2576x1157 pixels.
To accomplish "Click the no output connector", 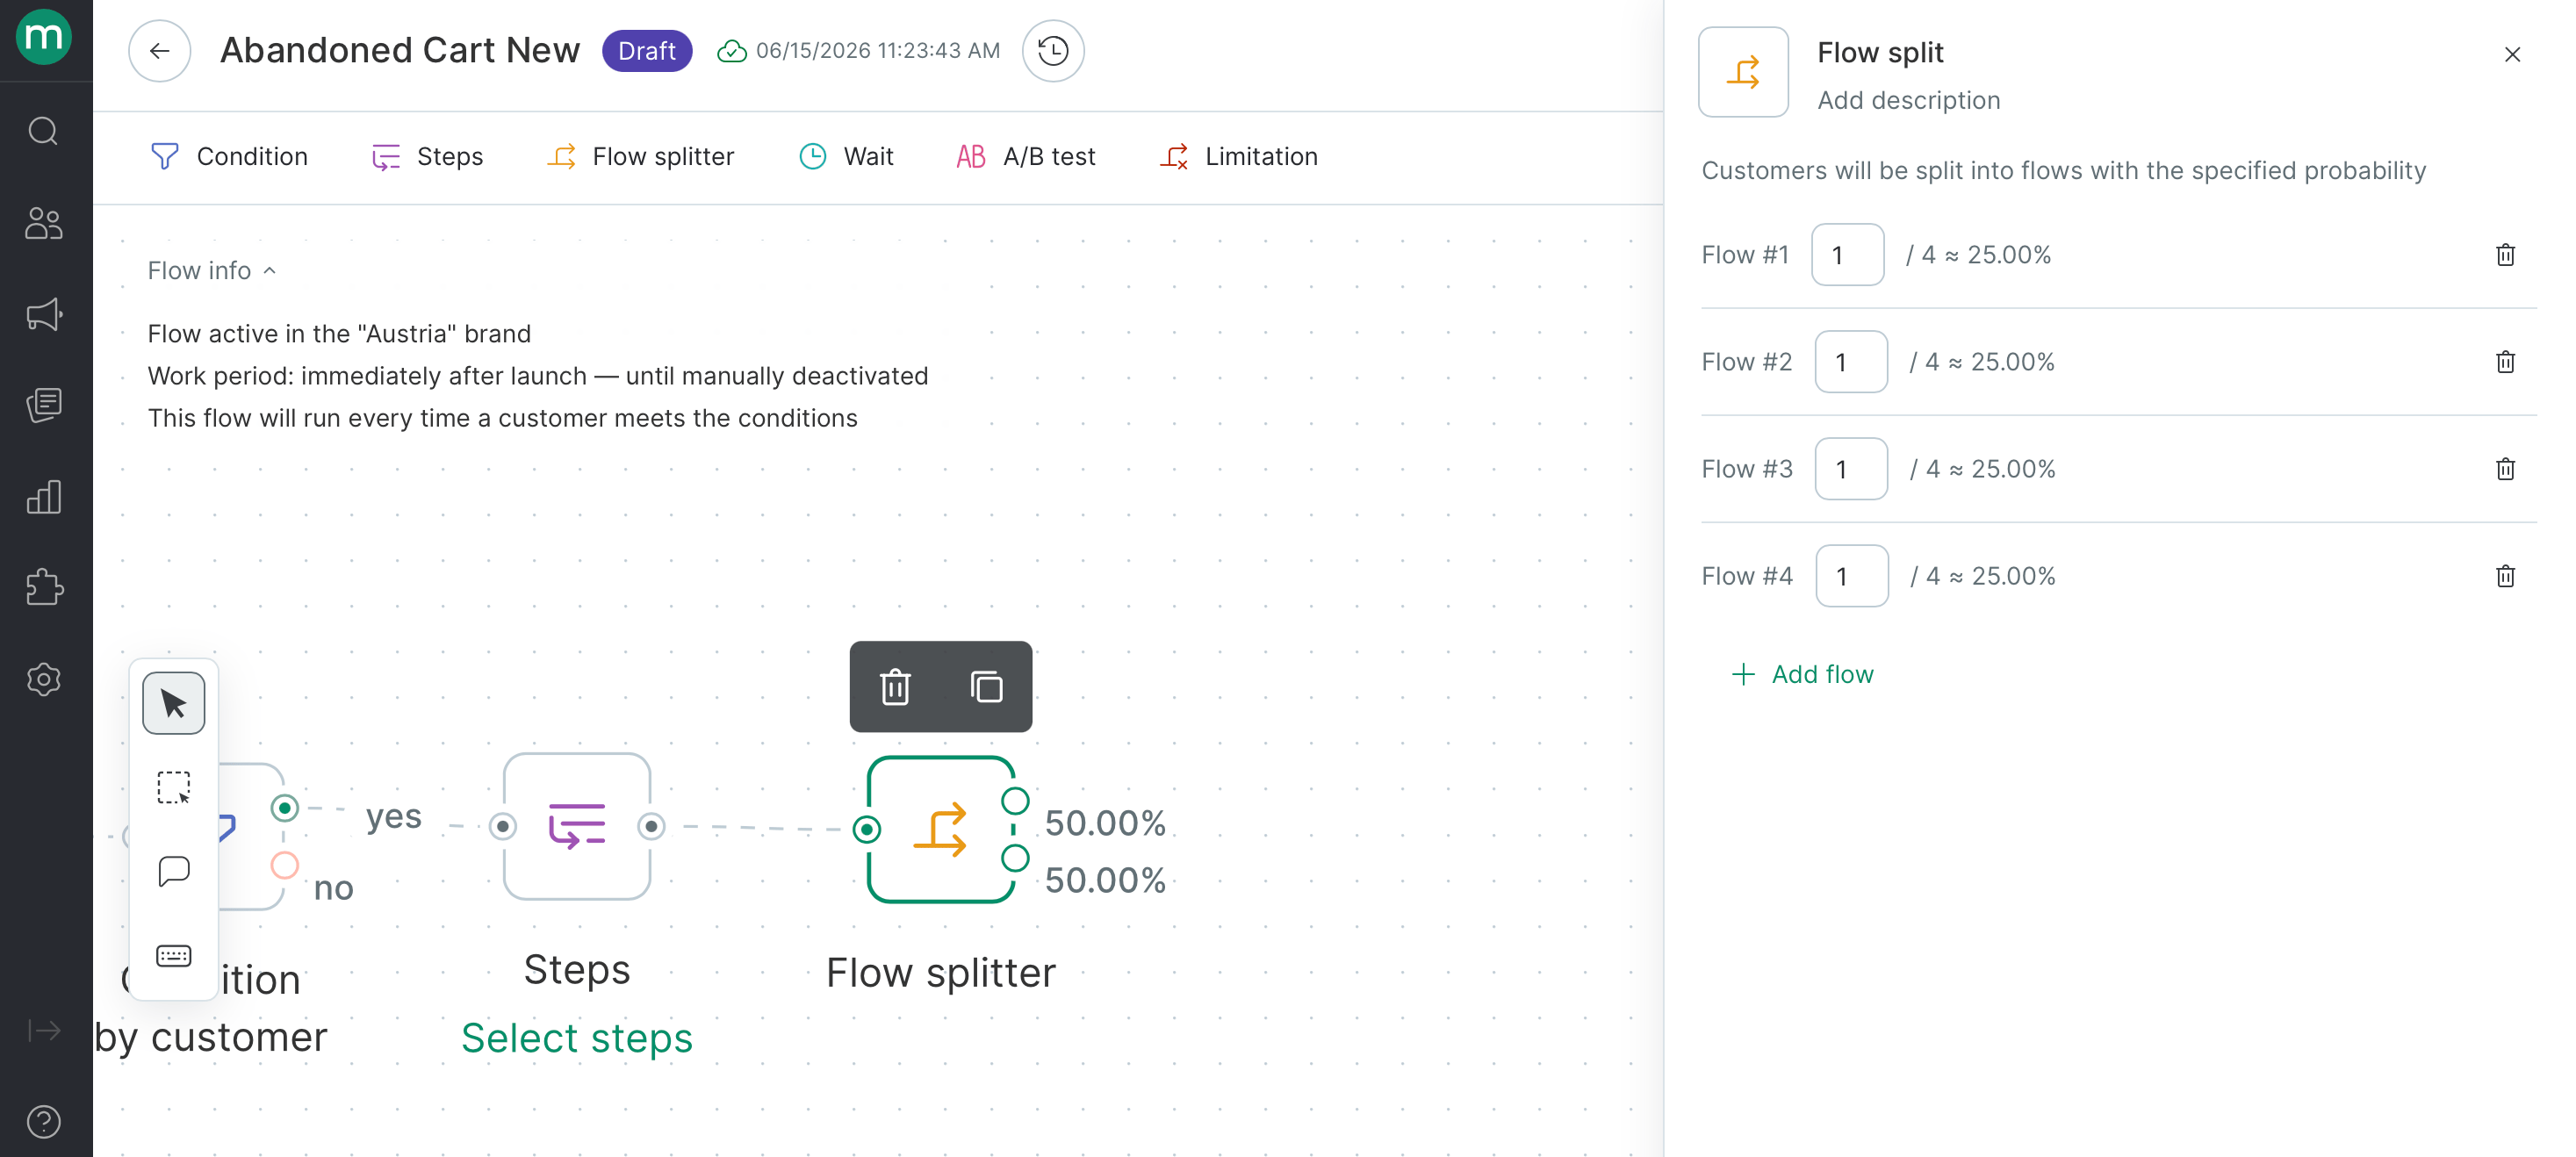I will 285,866.
